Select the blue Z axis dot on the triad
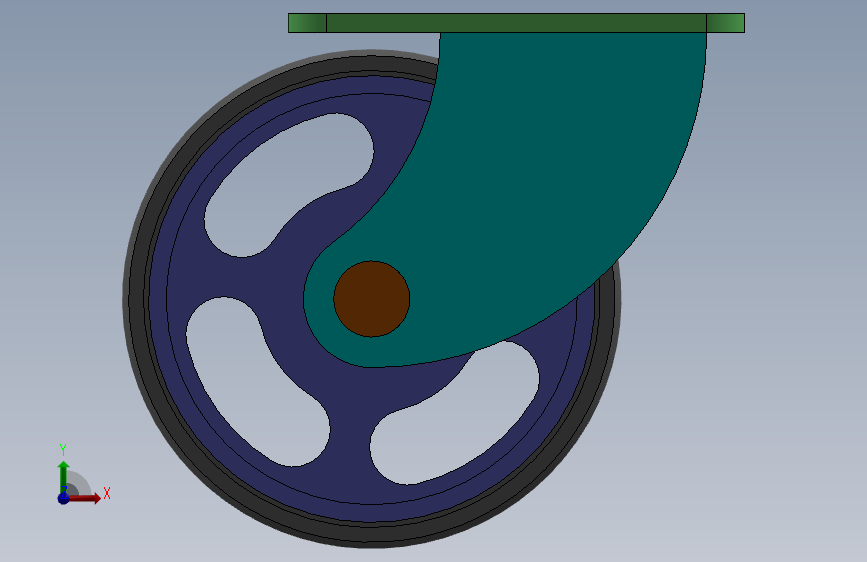 (x=63, y=498)
